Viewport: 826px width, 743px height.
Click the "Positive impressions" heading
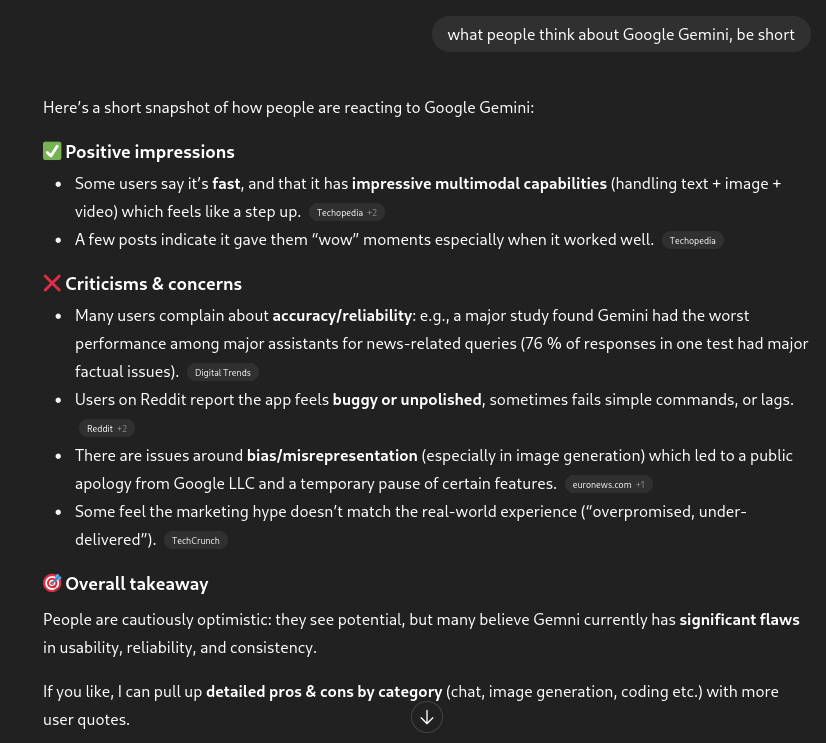click(150, 152)
